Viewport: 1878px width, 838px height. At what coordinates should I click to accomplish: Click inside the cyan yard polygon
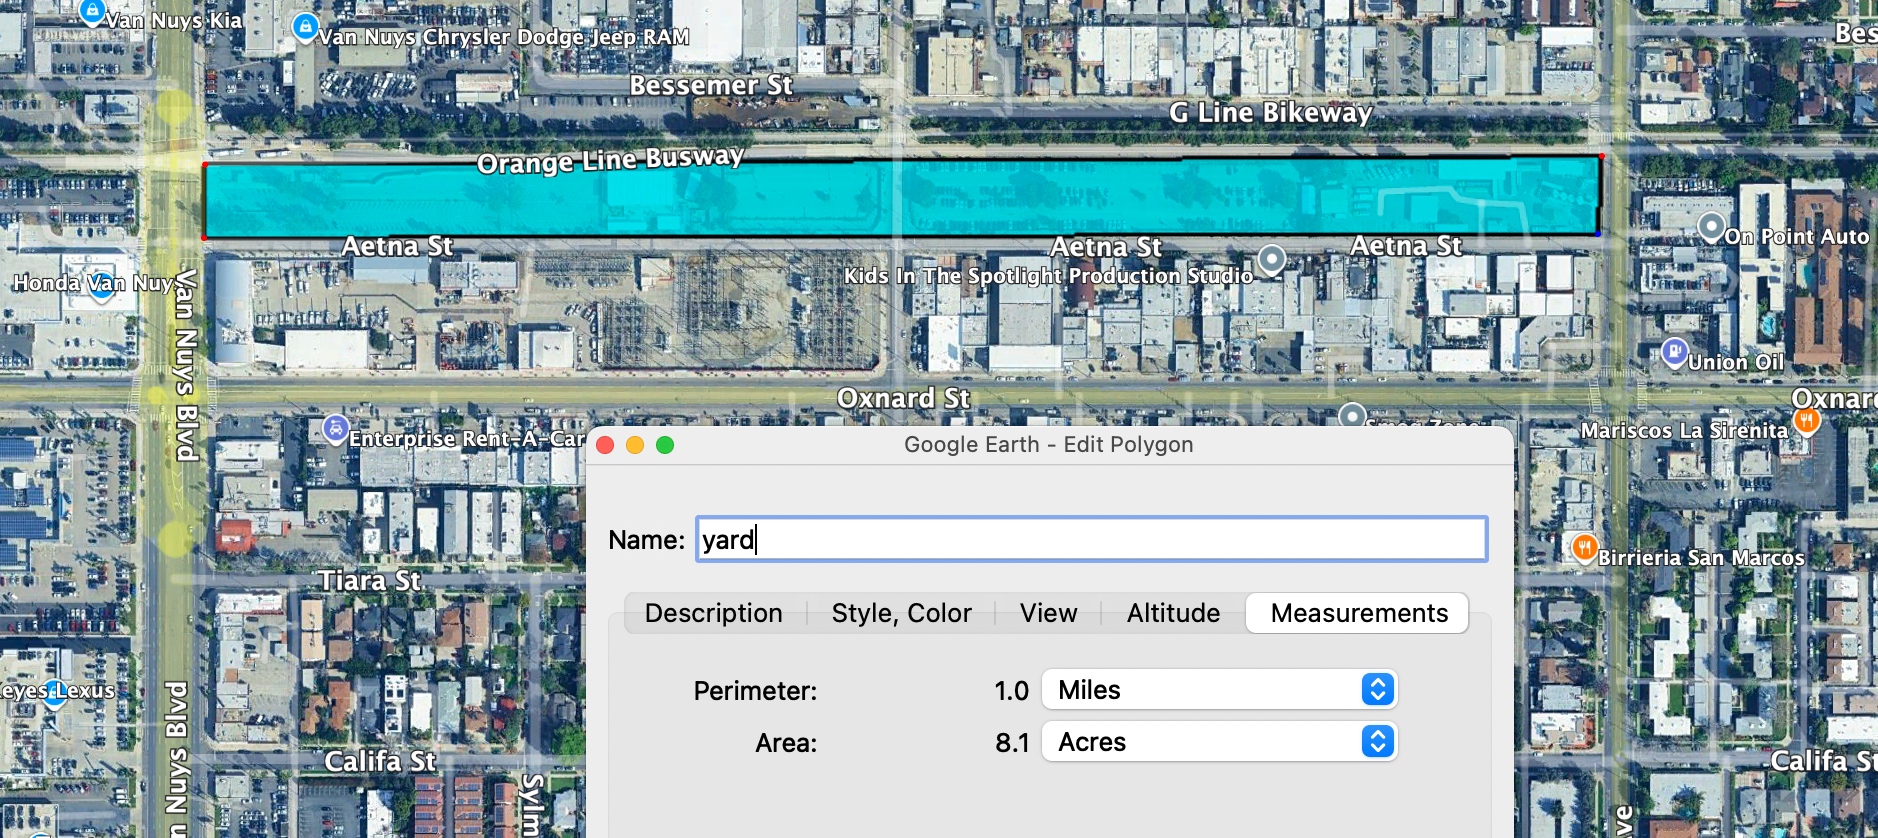(x=900, y=198)
